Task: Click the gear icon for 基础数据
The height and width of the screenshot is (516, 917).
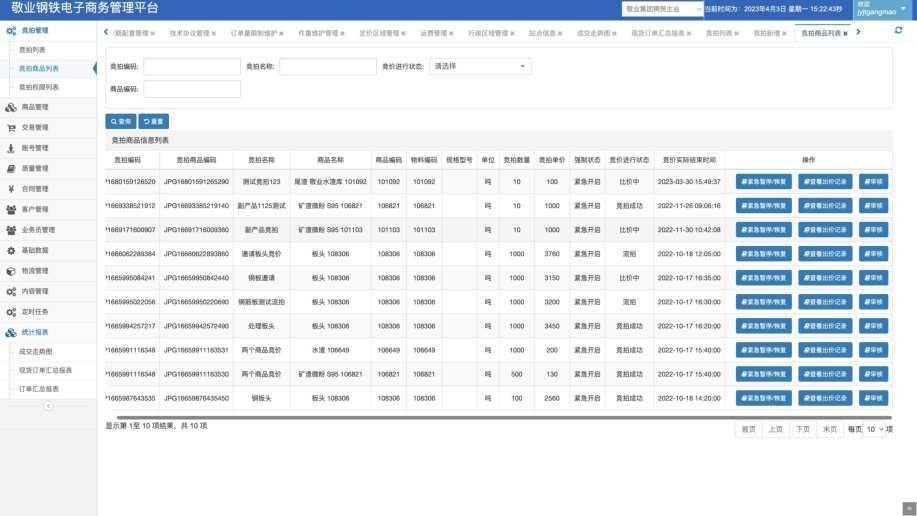Action: (x=11, y=250)
